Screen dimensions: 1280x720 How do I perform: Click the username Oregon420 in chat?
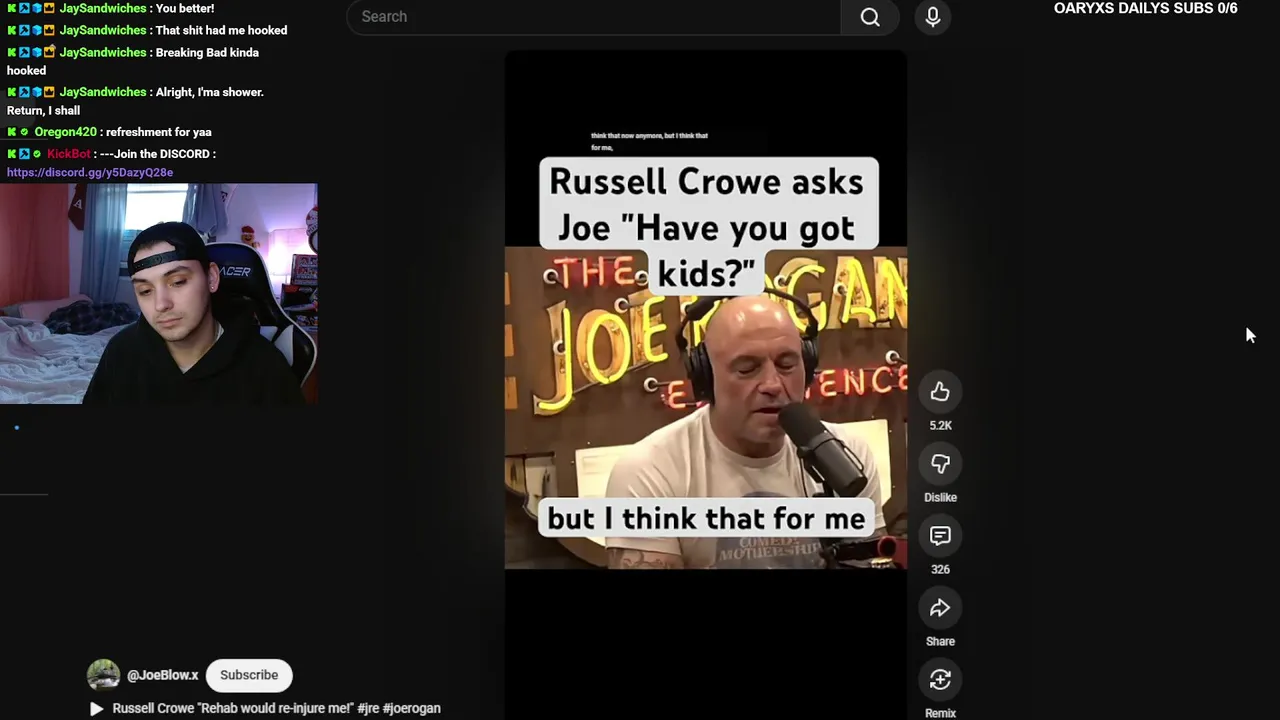coord(65,132)
